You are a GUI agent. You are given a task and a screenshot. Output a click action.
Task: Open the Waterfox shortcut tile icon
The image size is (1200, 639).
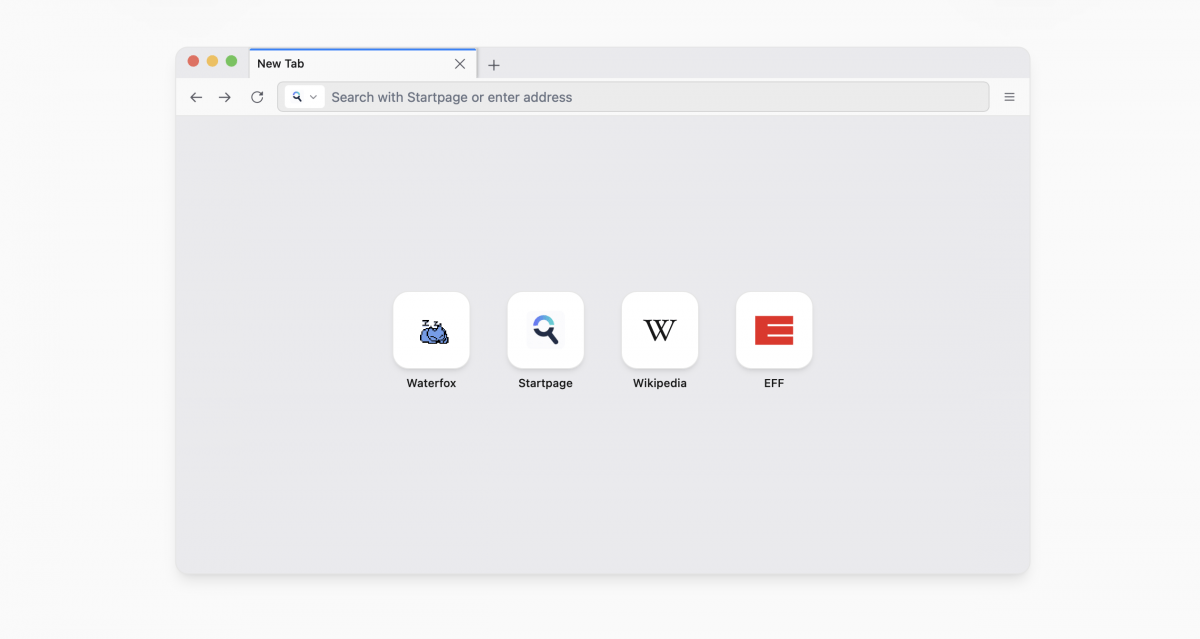[431, 330]
